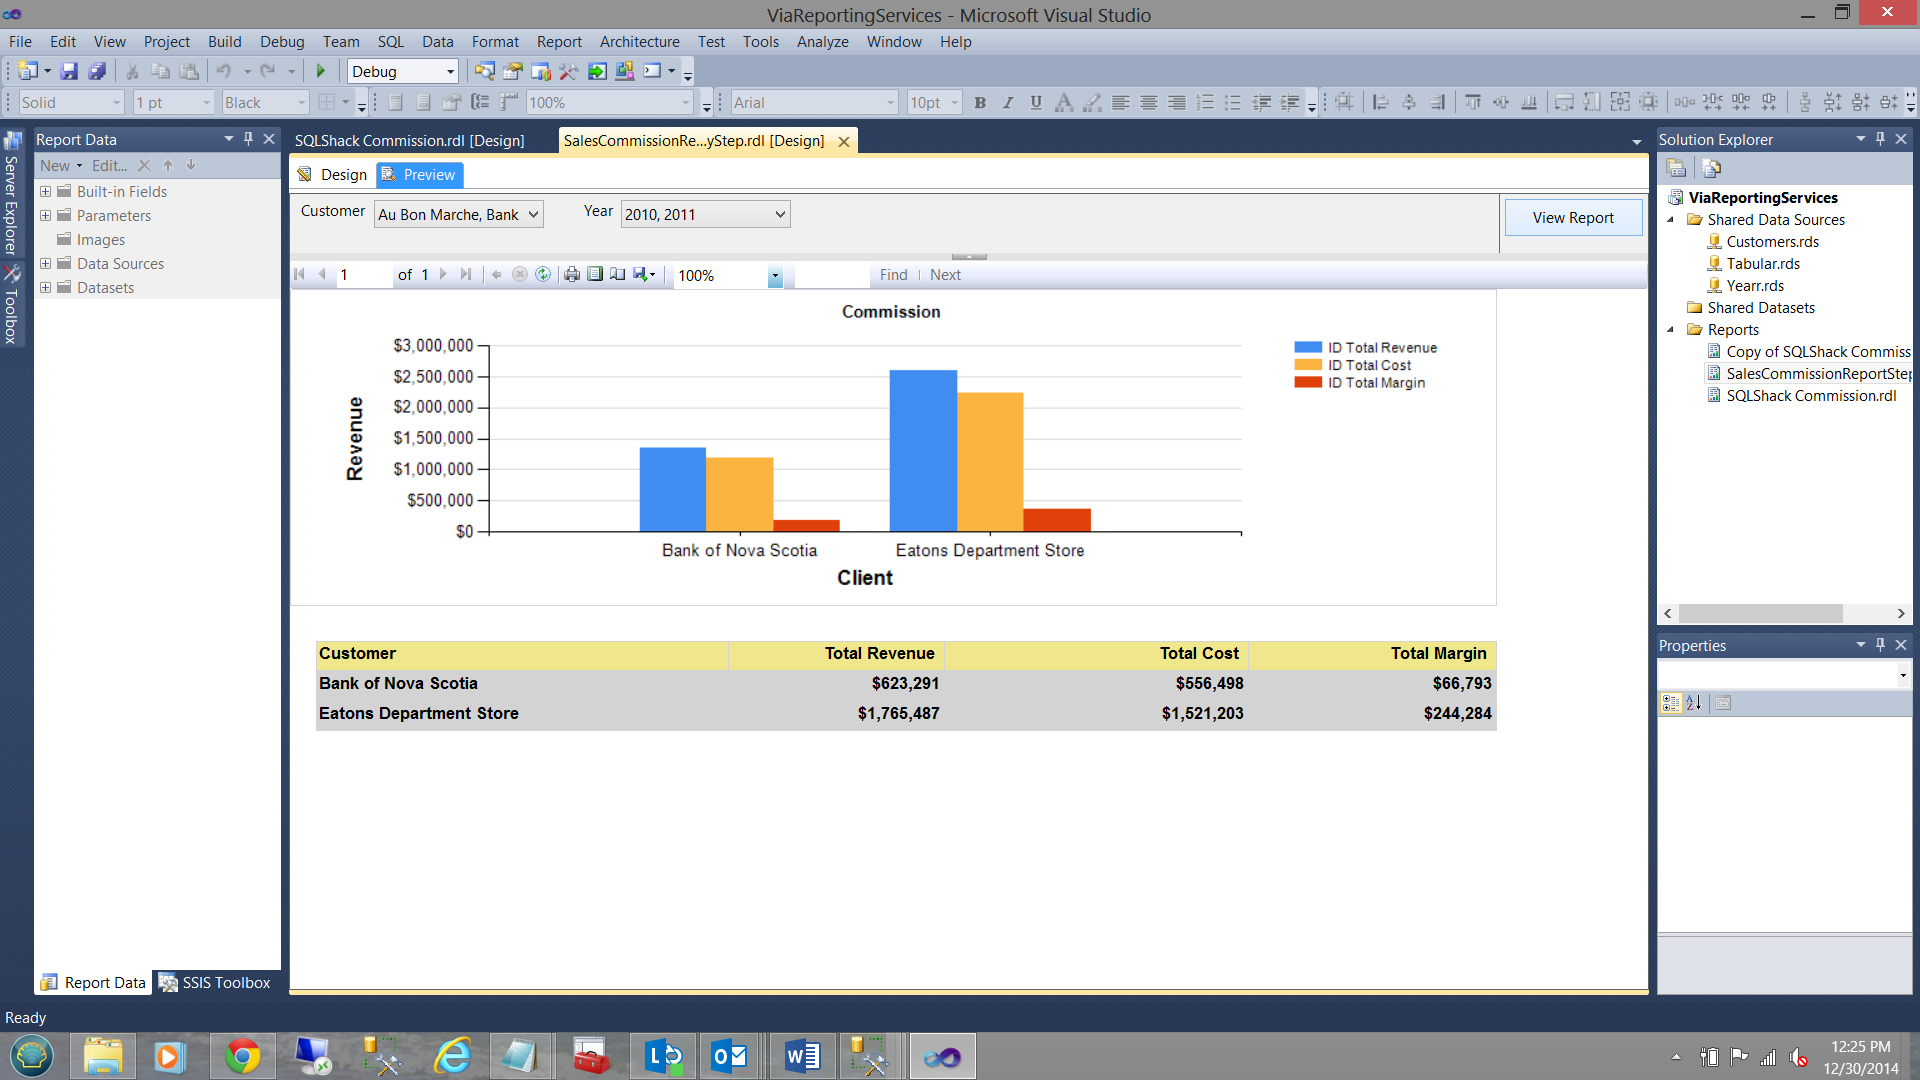Click the Start Debugging green arrow
This screenshot has height=1080, width=1920.
tap(321, 71)
